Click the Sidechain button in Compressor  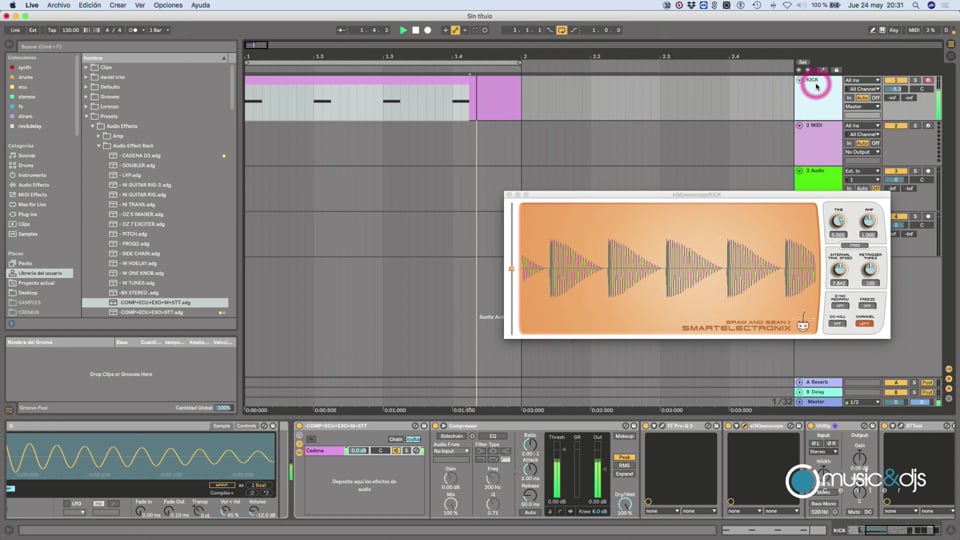(x=452, y=437)
